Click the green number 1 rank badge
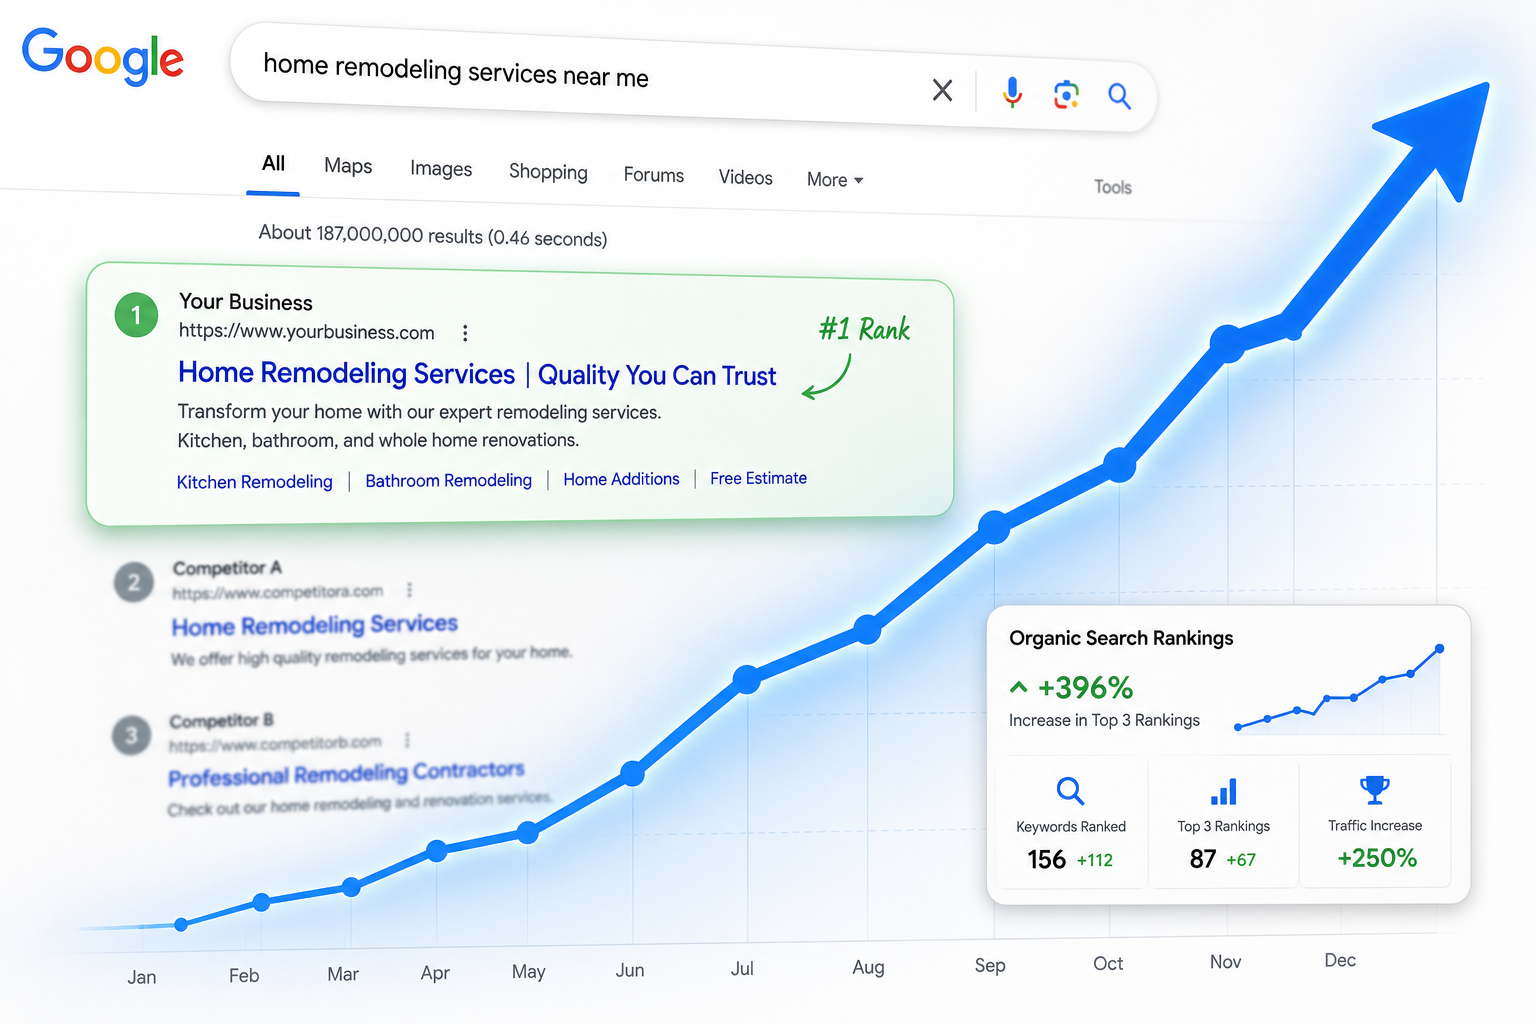 click(136, 315)
